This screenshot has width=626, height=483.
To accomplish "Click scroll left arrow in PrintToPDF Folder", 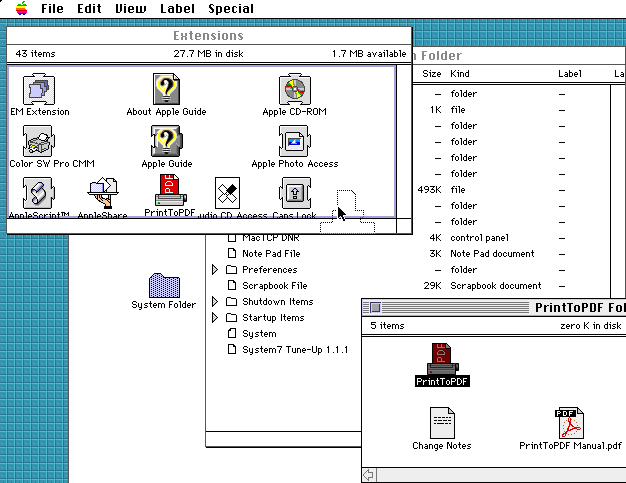I will pos(368,475).
